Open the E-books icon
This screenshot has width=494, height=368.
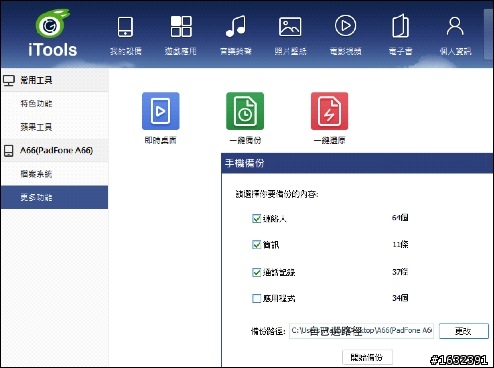(x=400, y=26)
